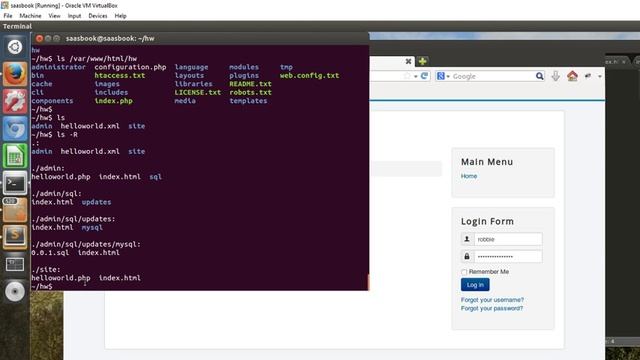640x360 pixels.
Task: Open the workspace switcher dock icon
Action: (15, 264)
